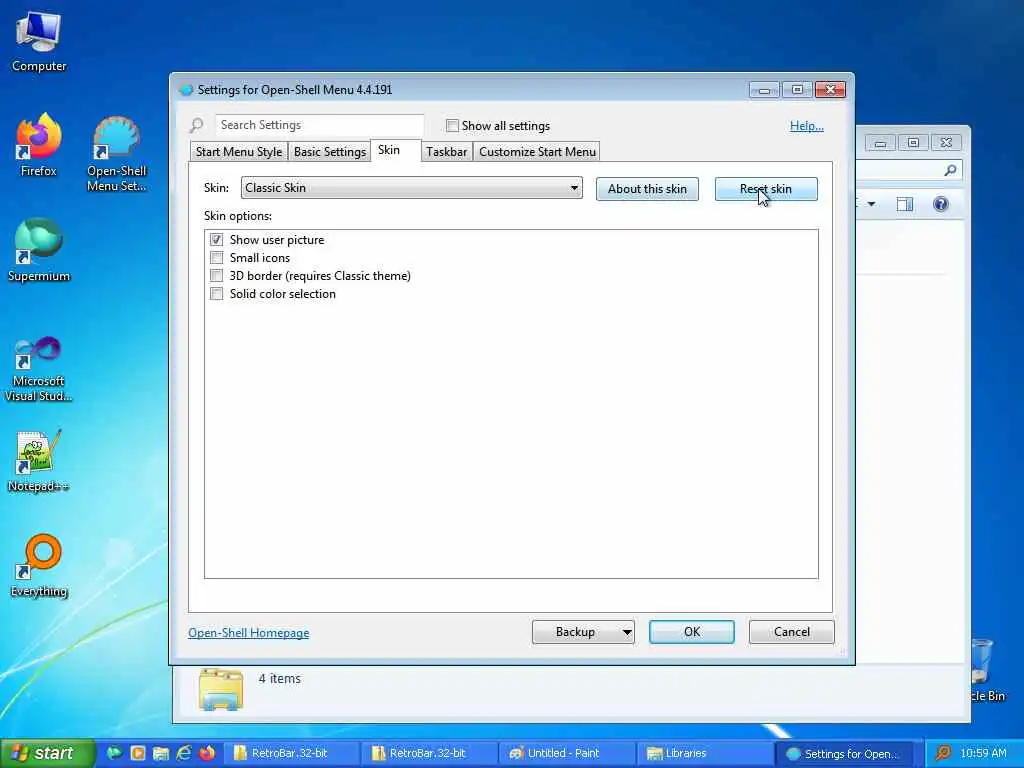Click the Reset skin button

tap(766, 189)
